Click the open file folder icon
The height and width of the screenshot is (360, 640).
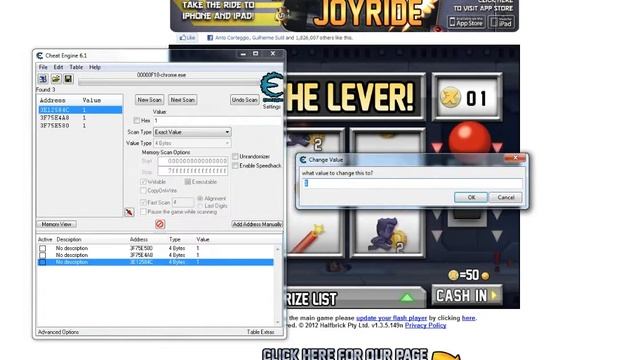(x=56, y=79)
